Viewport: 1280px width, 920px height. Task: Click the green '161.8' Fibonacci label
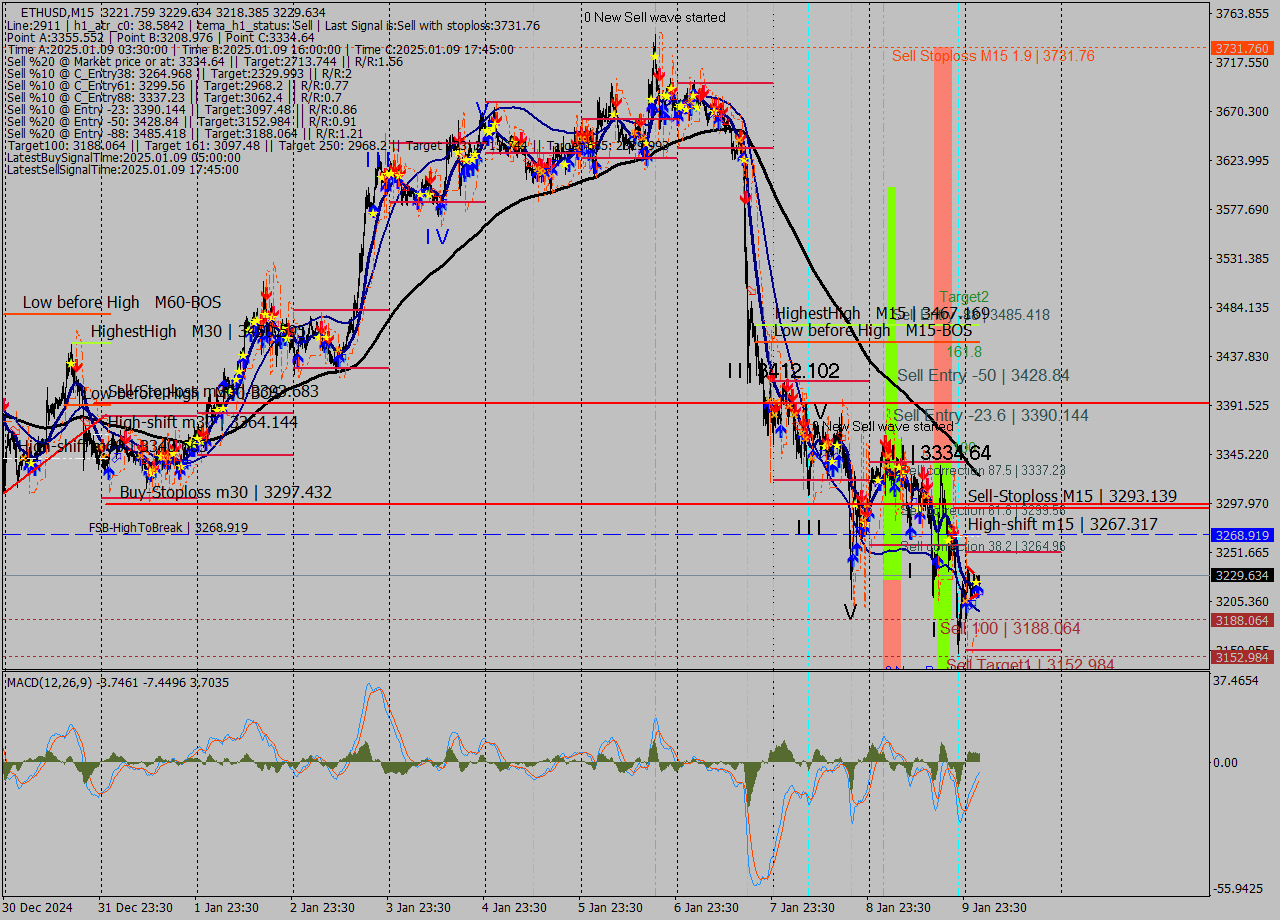tap(964, 352)
